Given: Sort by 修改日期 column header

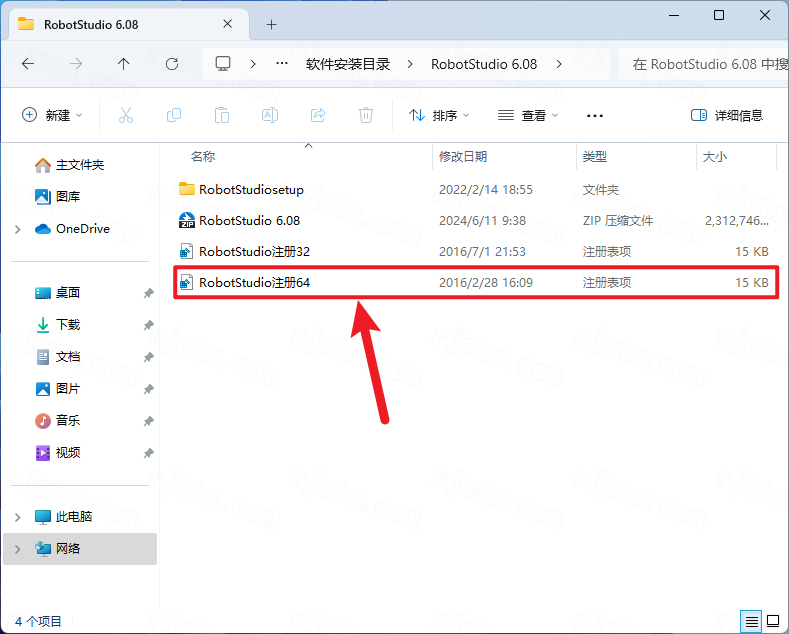Looking at the screenshot, I should [463, 156].
